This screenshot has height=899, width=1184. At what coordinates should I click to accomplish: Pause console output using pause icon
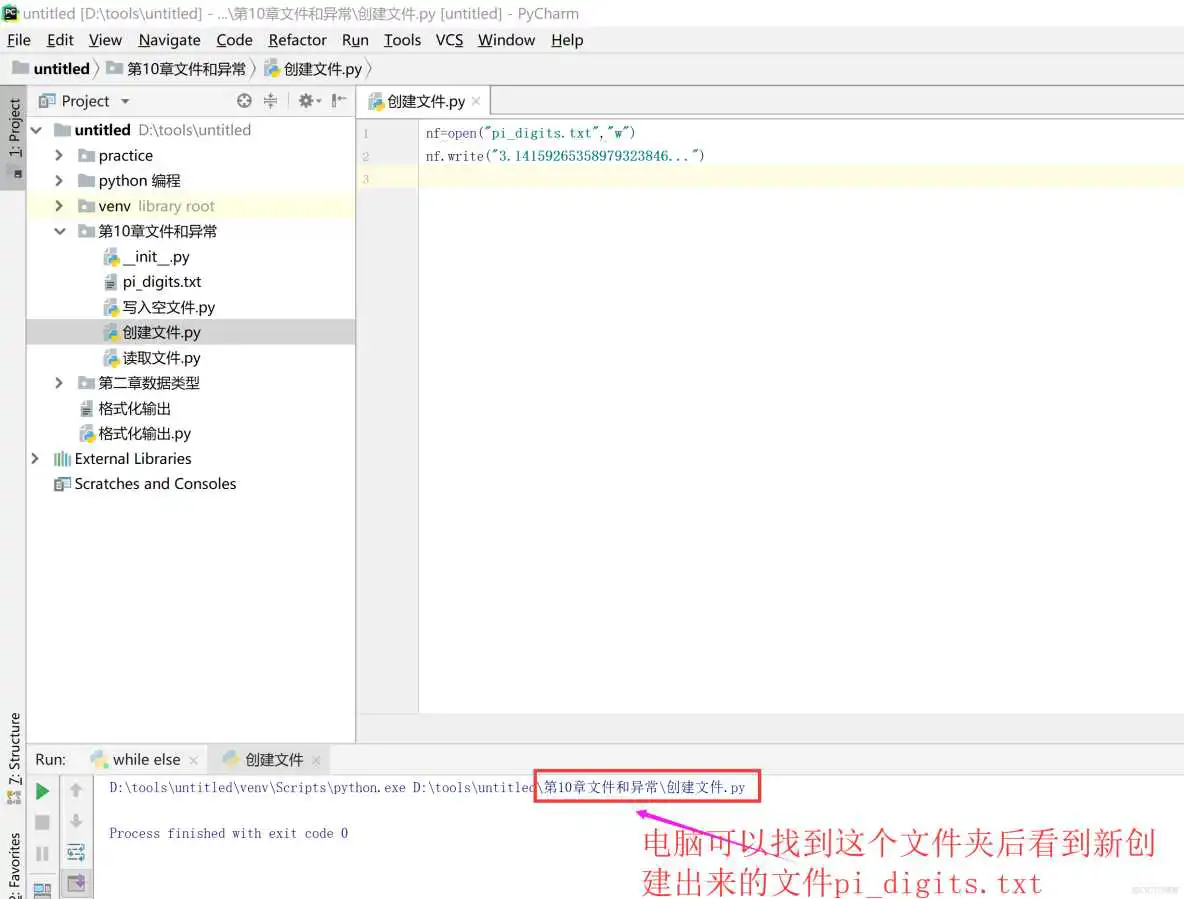42,852
